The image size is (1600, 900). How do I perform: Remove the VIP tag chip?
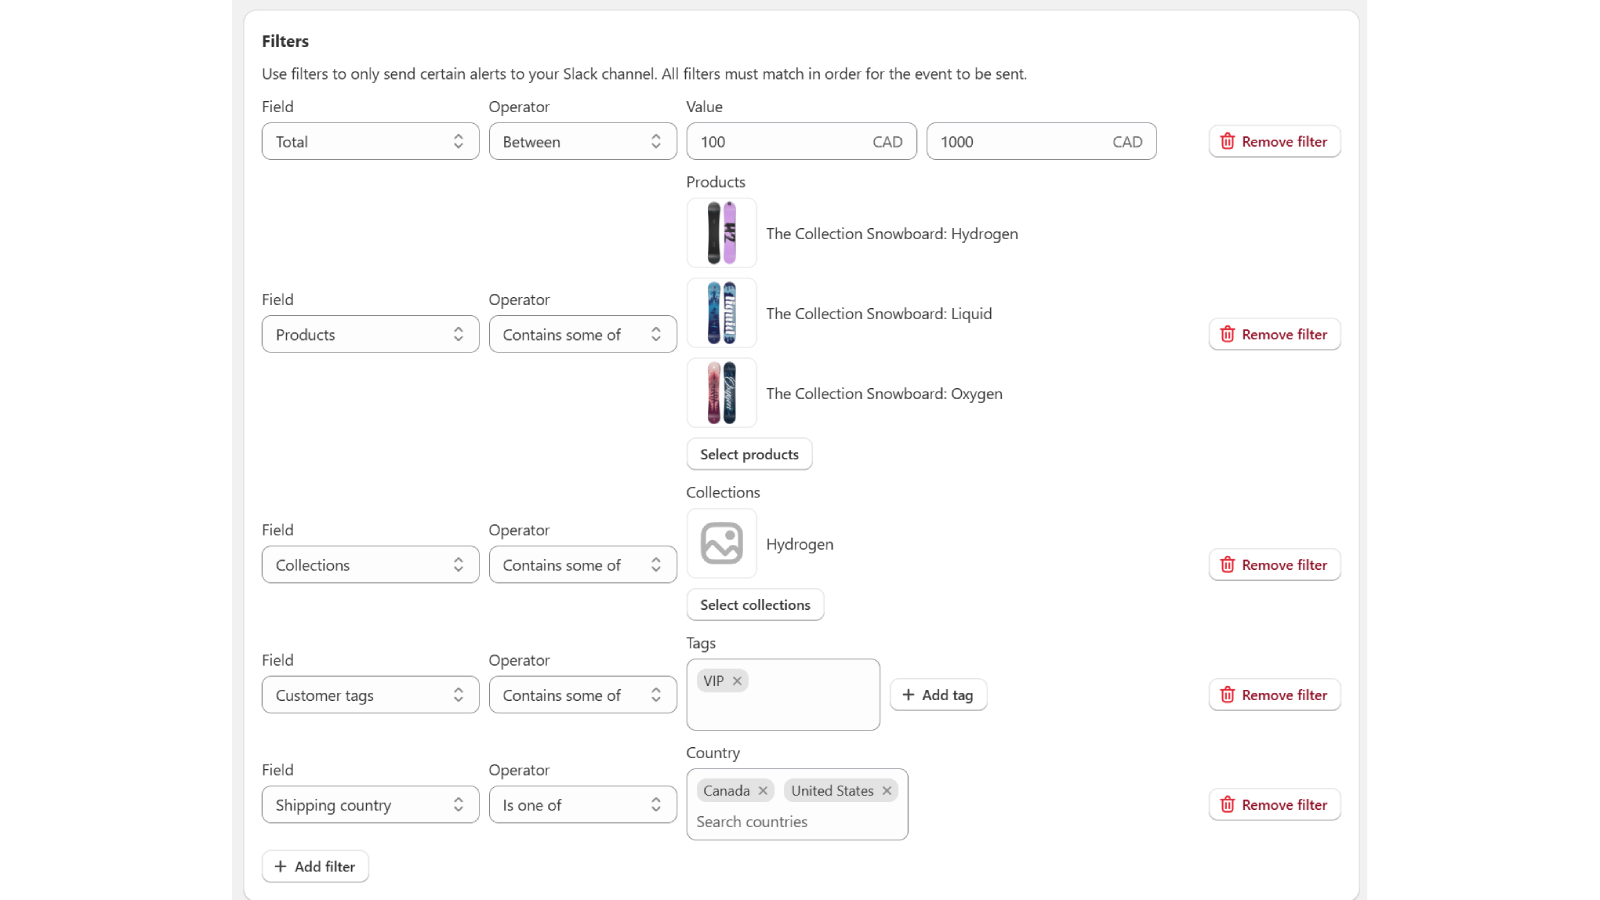click(737, 680)
